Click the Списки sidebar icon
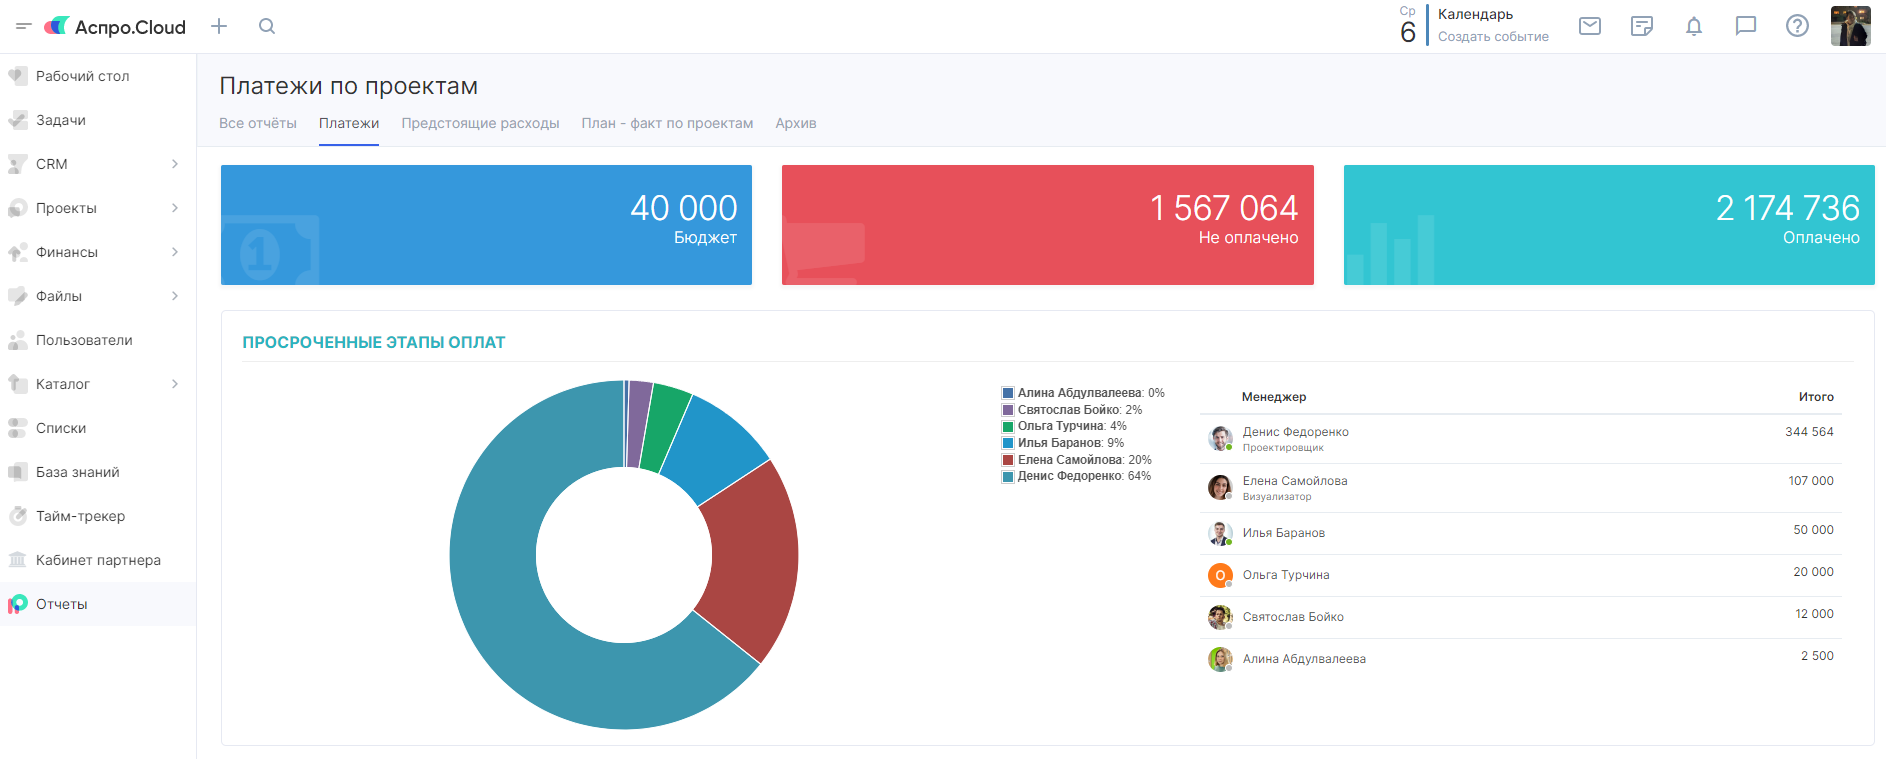Screen dimensions: 1886x759 [x=18, y=428]
